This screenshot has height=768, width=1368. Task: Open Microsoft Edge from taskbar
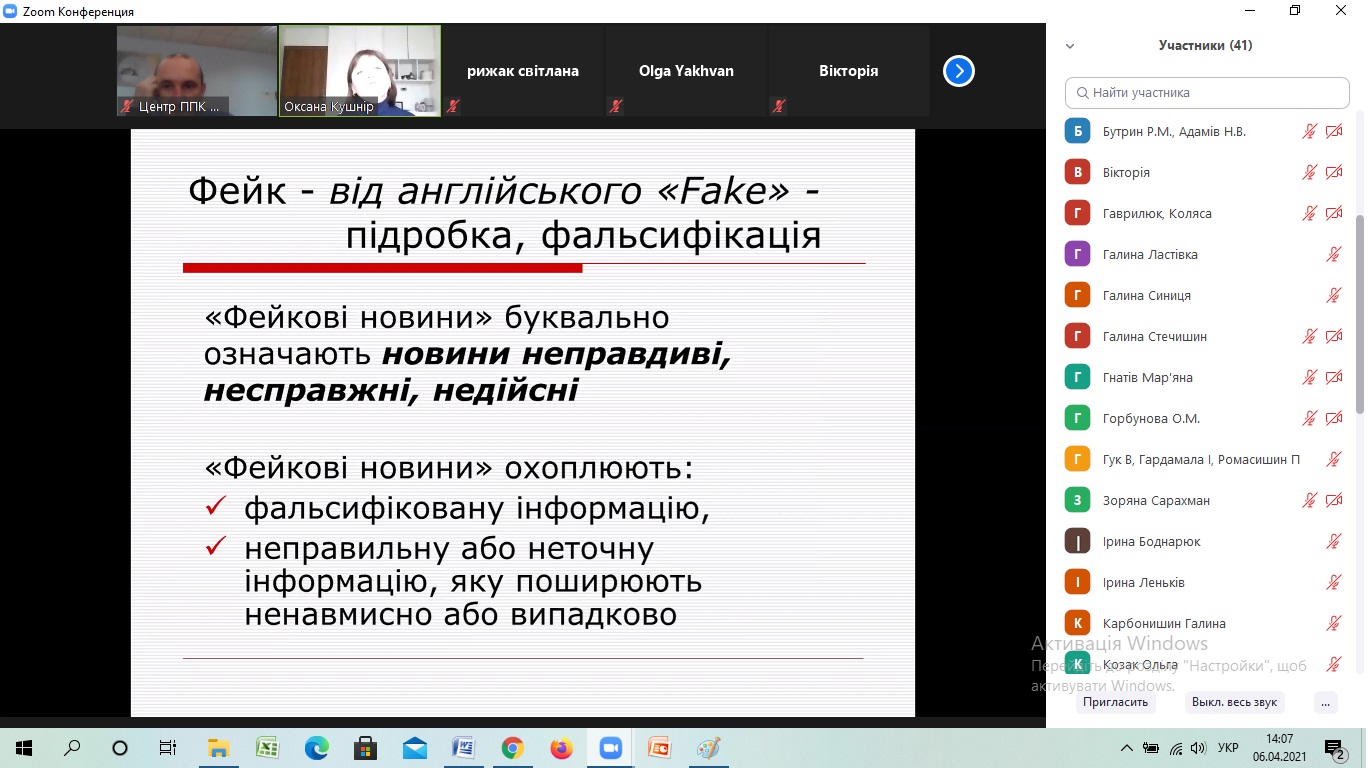(x=316, y=748)
